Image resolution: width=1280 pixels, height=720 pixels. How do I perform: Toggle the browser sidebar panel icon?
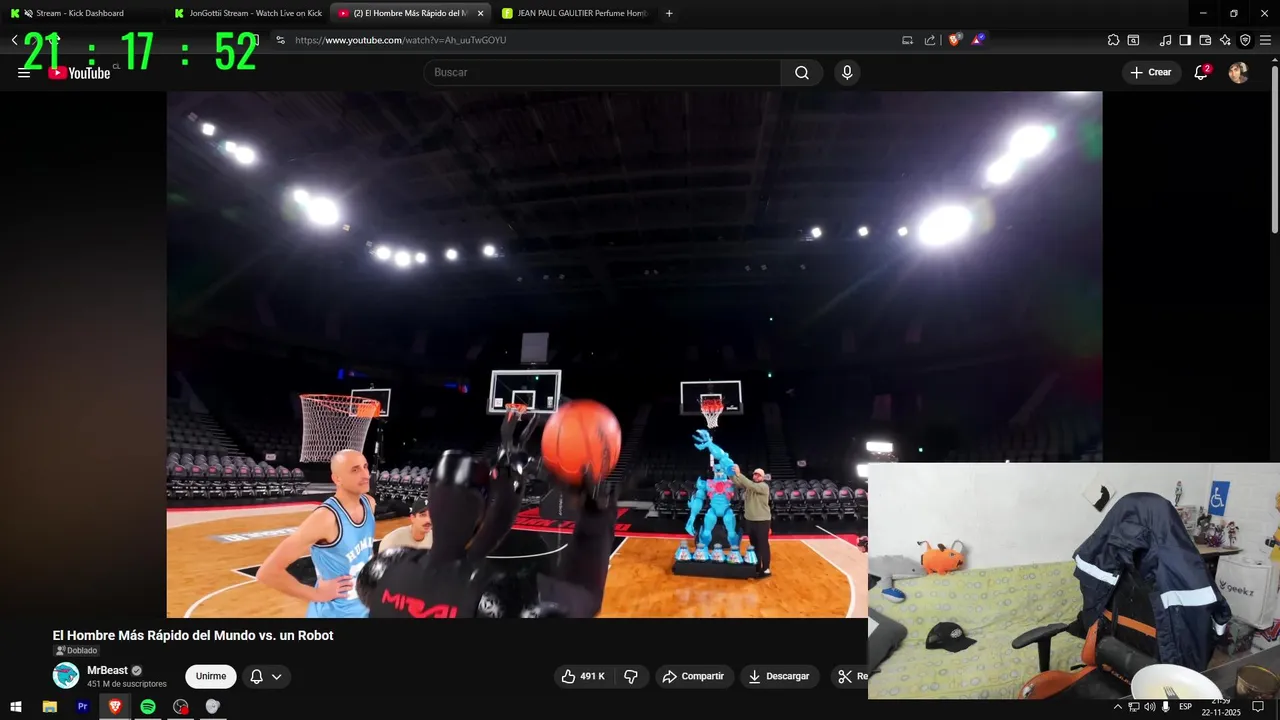[1185, 40]
